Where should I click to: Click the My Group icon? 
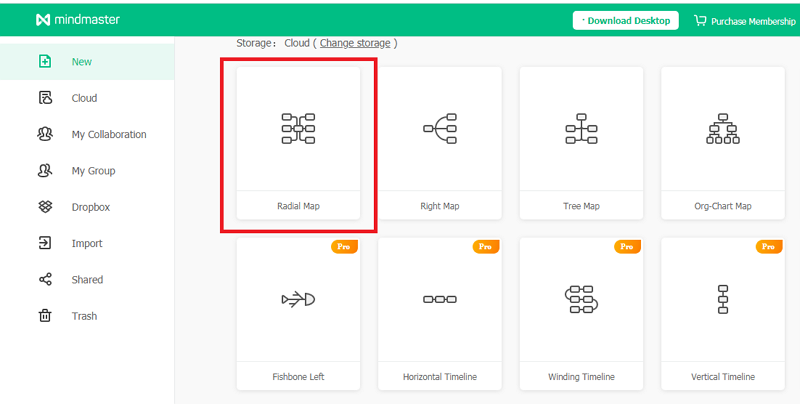(44, 171)
